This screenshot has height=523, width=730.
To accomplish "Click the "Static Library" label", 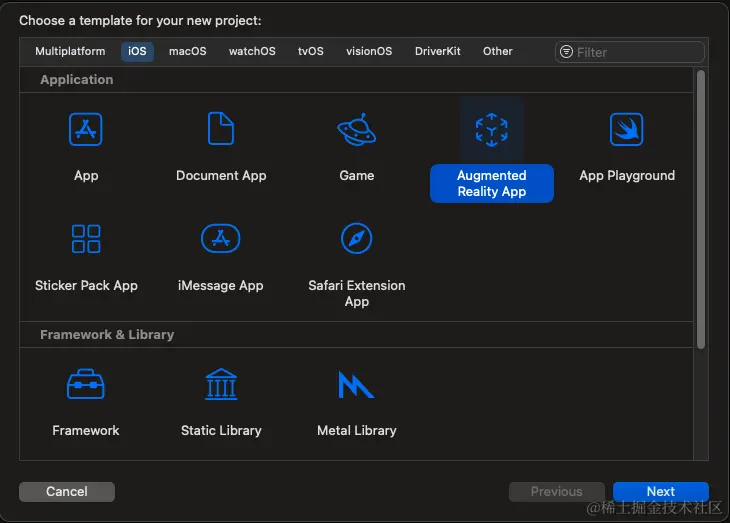I will 221,430.
